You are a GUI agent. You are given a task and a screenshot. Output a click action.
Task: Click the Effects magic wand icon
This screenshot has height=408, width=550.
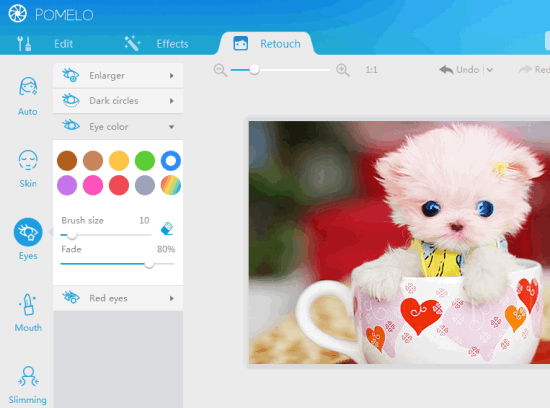tap(132, 44)
